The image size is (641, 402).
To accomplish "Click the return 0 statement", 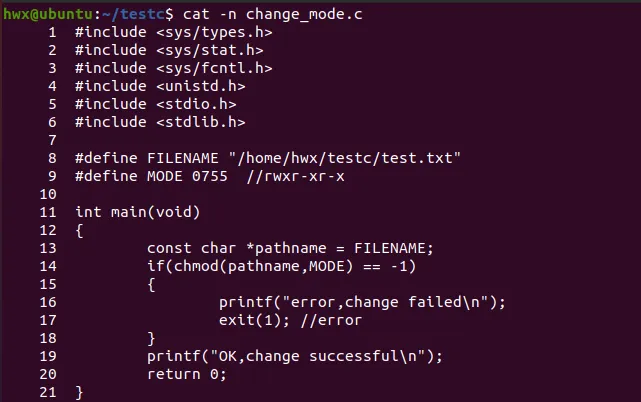I will (x=187, y=374).
